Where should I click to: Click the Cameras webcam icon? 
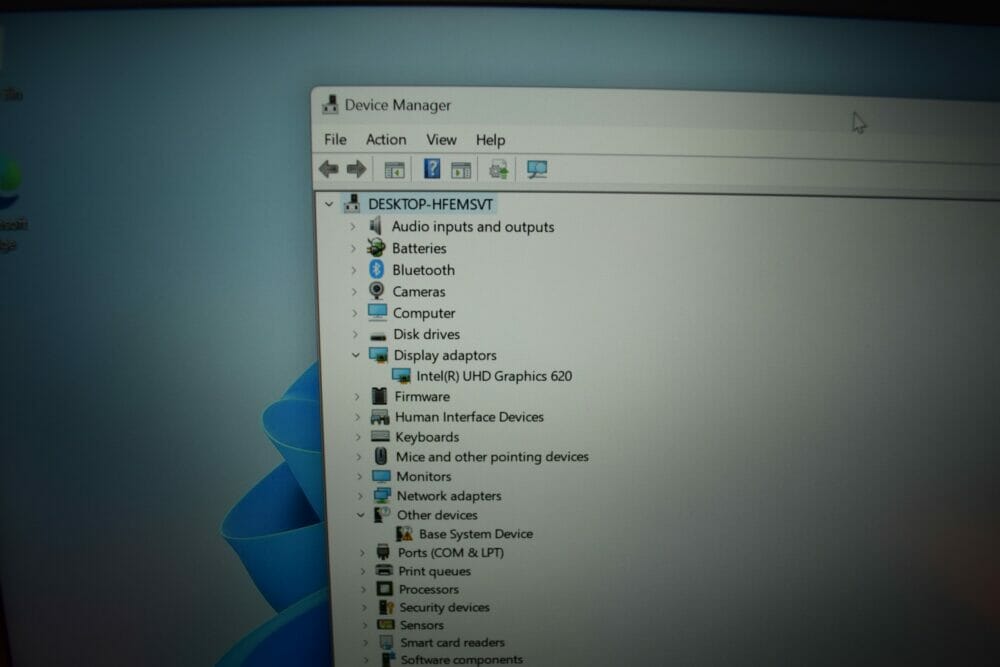coord(377,291)
